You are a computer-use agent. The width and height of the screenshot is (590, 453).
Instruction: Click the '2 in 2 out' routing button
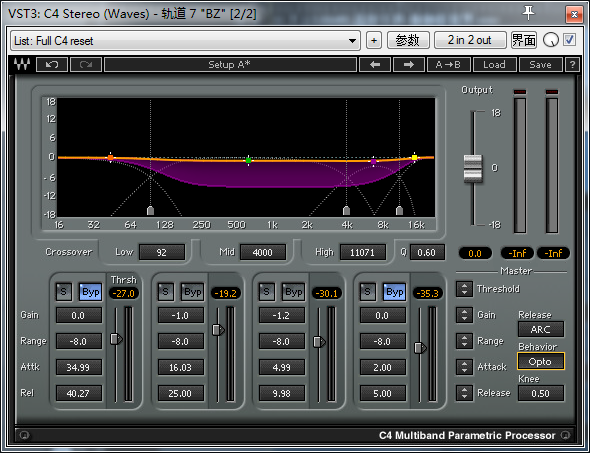pos(470,40)
